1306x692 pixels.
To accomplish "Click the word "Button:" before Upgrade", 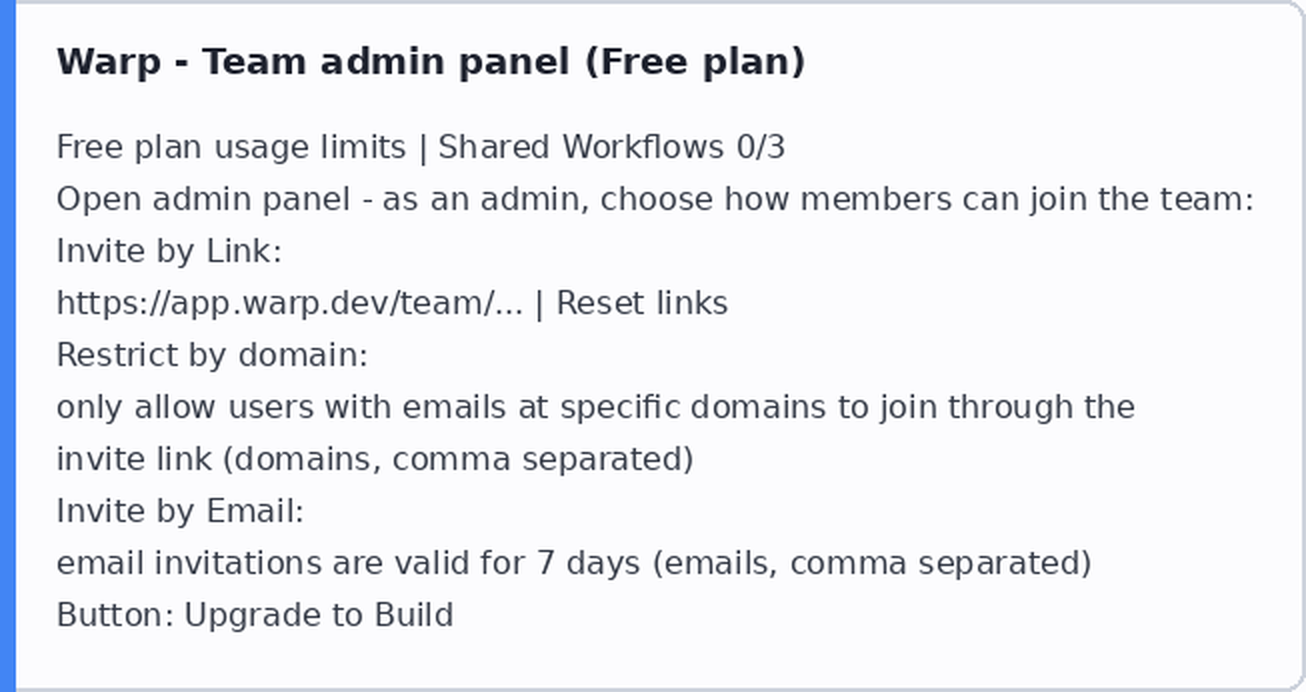I will (x=116, y=614).
